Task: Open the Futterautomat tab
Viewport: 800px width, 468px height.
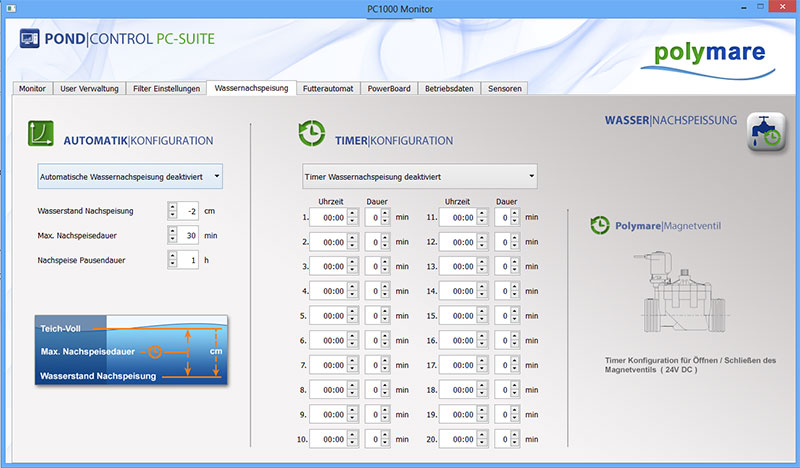Action: 328,89
